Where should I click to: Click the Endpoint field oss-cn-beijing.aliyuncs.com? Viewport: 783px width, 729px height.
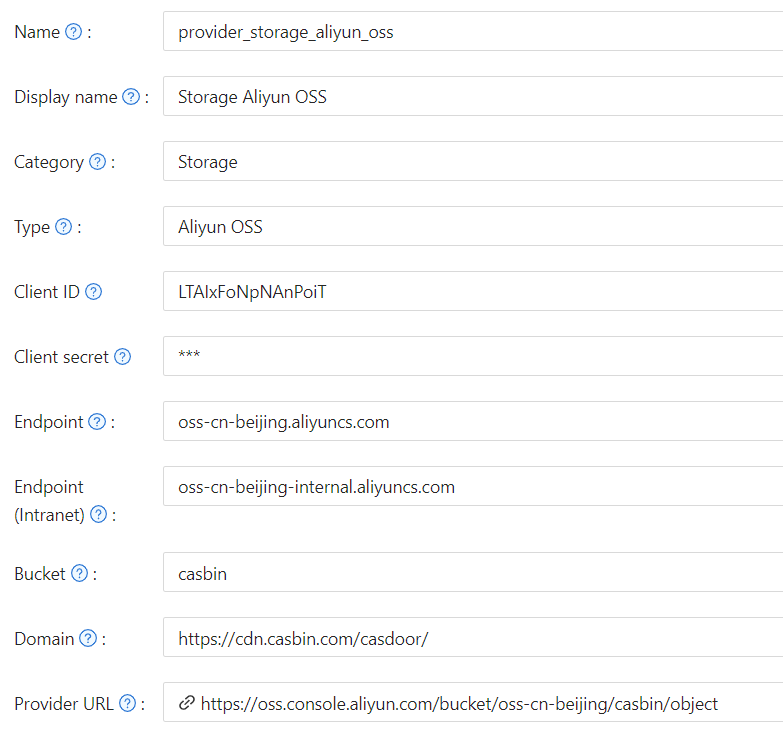pyautogui.click(x=472, y=422)
